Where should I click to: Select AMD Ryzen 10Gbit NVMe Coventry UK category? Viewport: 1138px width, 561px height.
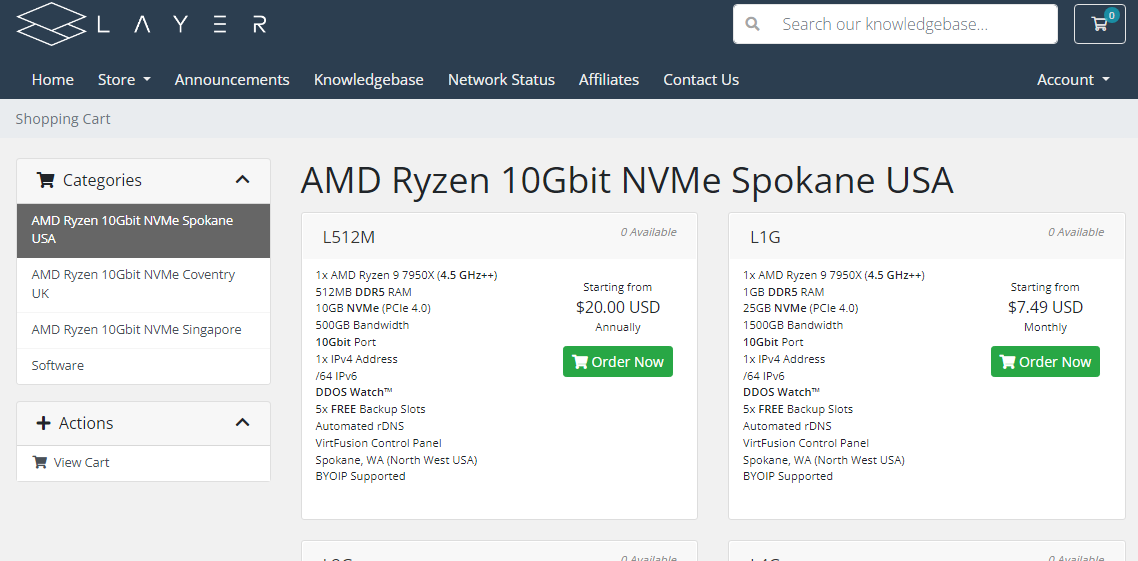pyautogui.click(x=144, y=284)
